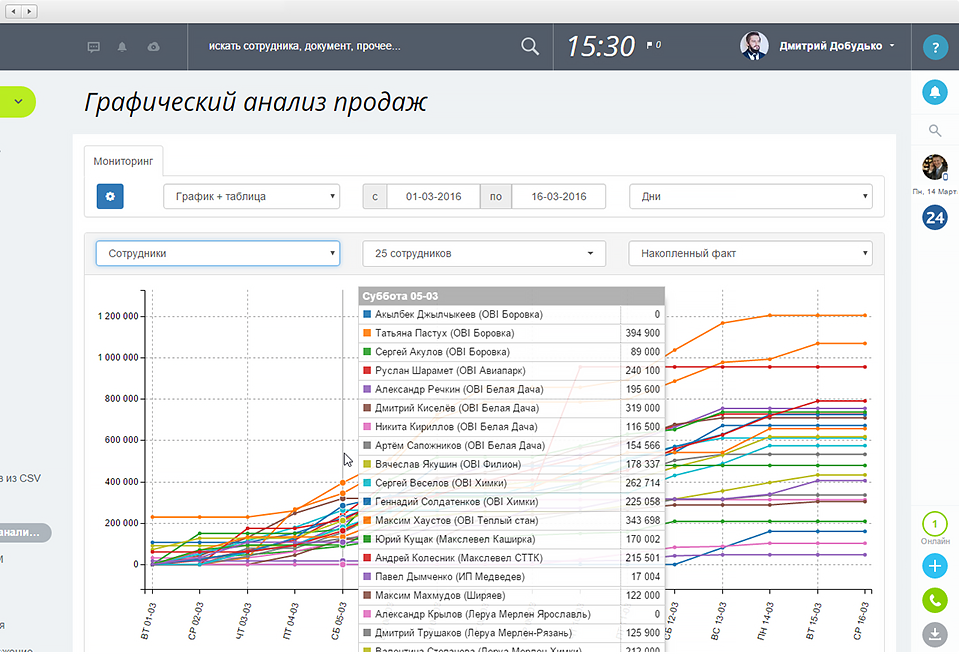Click the blue bell icon in right sidebar
The image size is (959, 654).
[935, 92]
